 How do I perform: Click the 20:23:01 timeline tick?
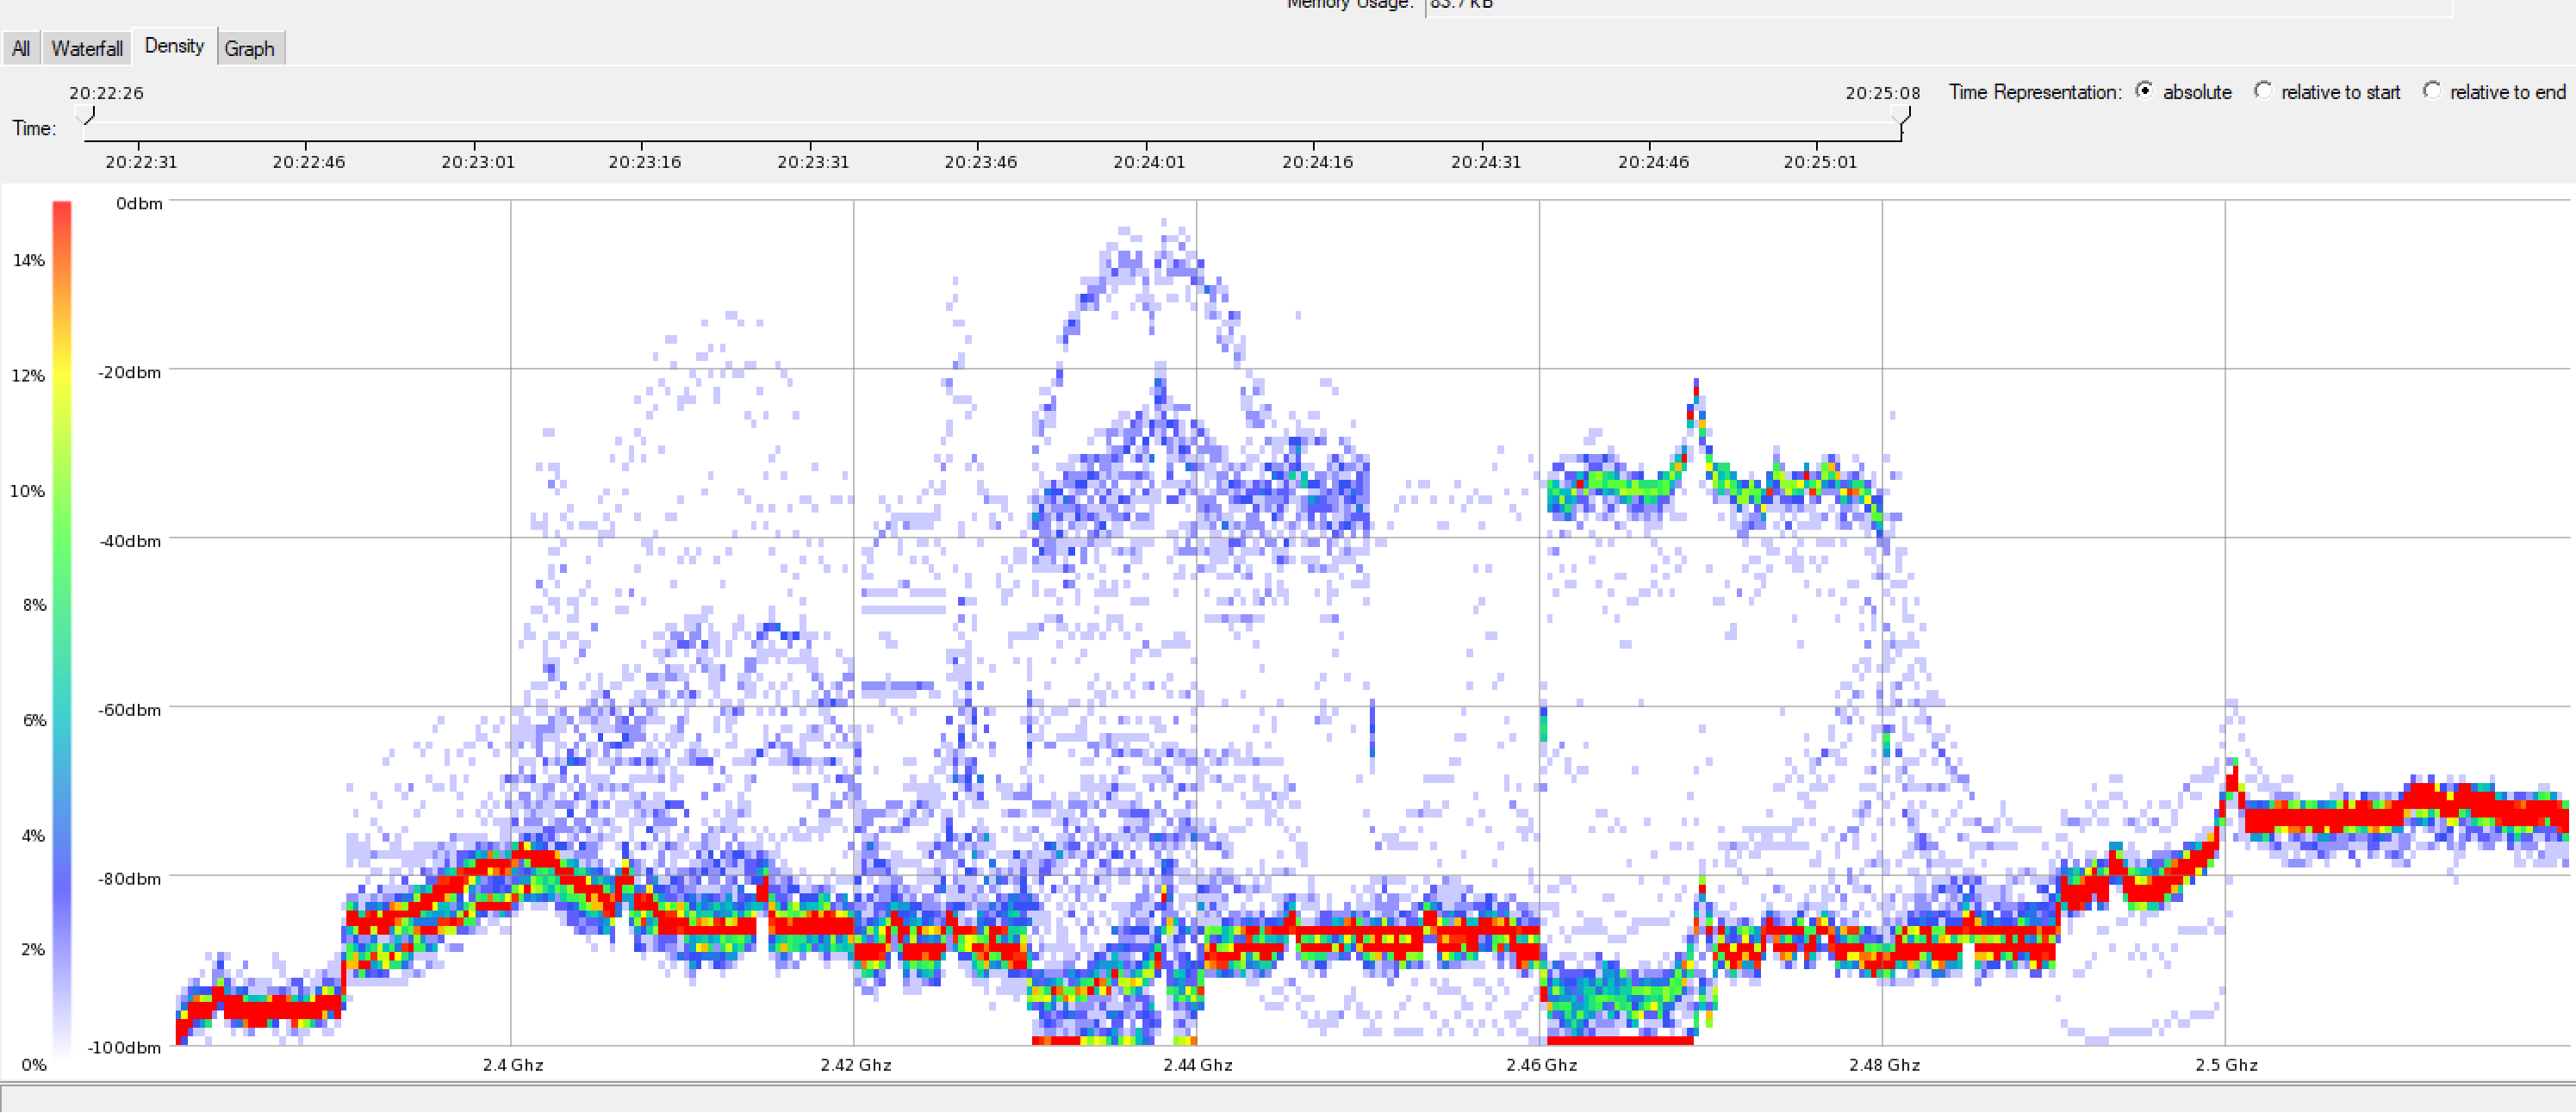pyautogui.click(x=477, y=161)
